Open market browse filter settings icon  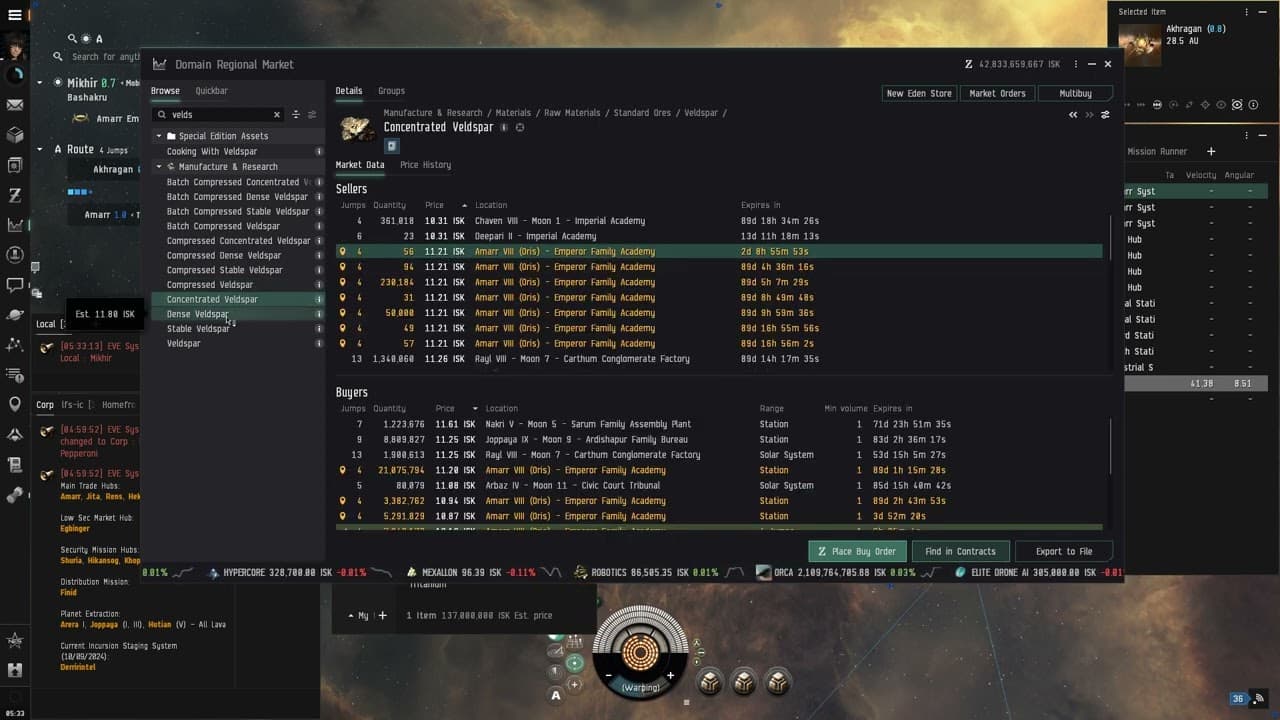[x=312, y=115]
